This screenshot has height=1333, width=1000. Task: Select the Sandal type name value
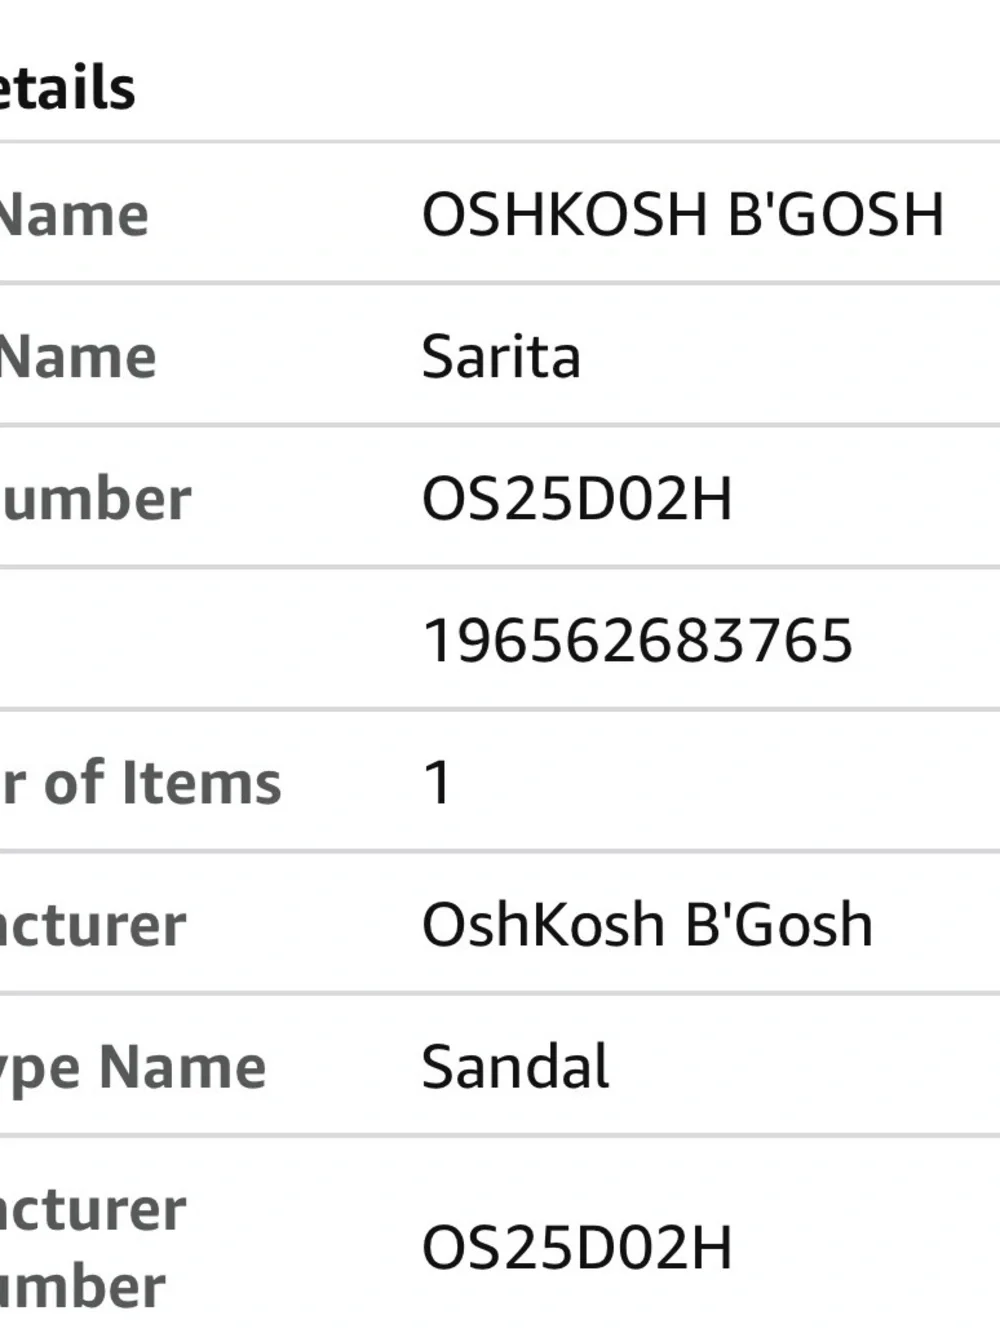point(515,1067)
